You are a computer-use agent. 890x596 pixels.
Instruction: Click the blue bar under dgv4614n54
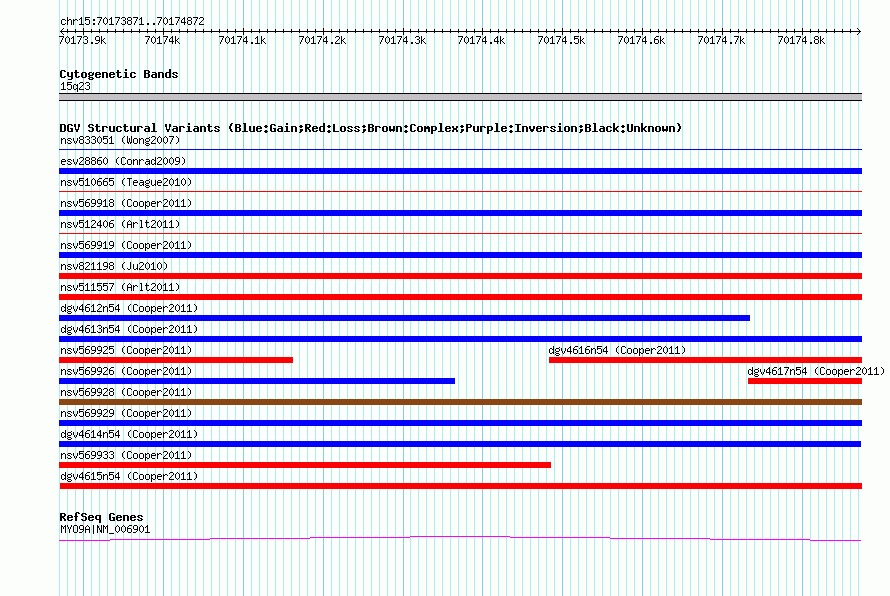coord(460,444)
